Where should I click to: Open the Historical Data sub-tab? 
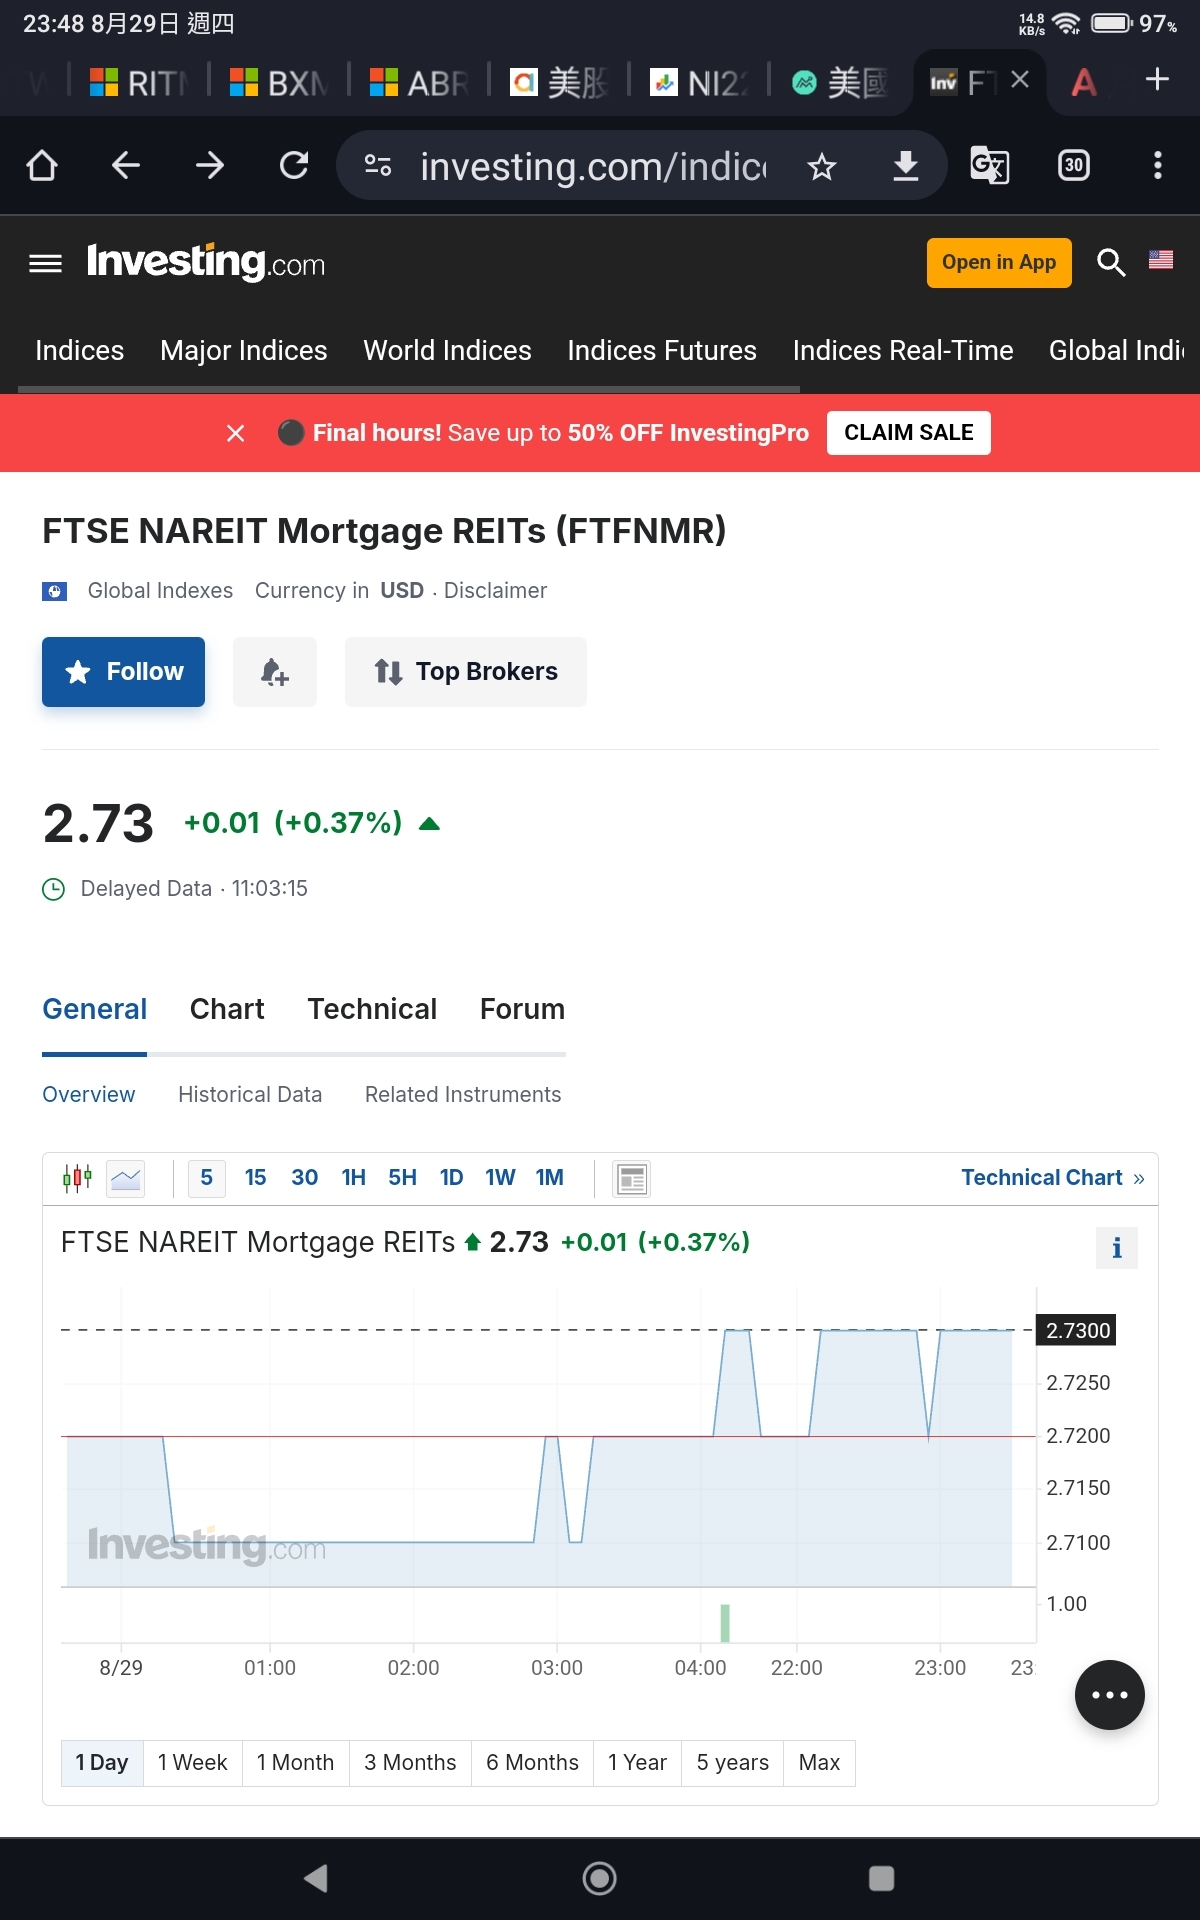(x=250, y=1094)
